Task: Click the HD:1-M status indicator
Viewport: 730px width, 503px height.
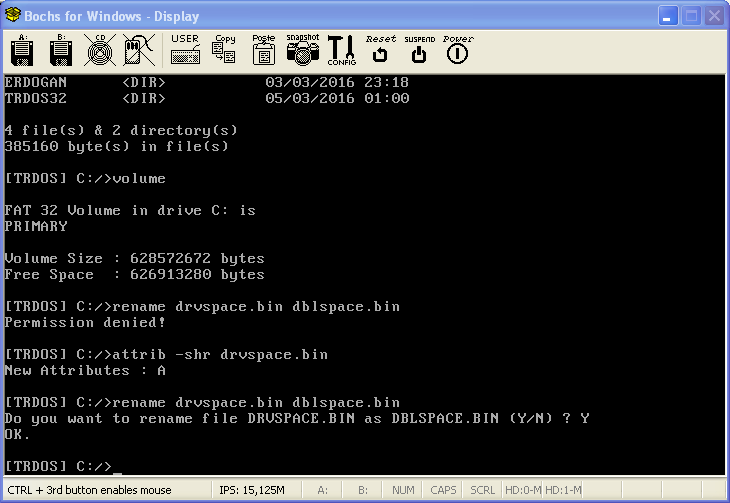Action: click(563, 490)
